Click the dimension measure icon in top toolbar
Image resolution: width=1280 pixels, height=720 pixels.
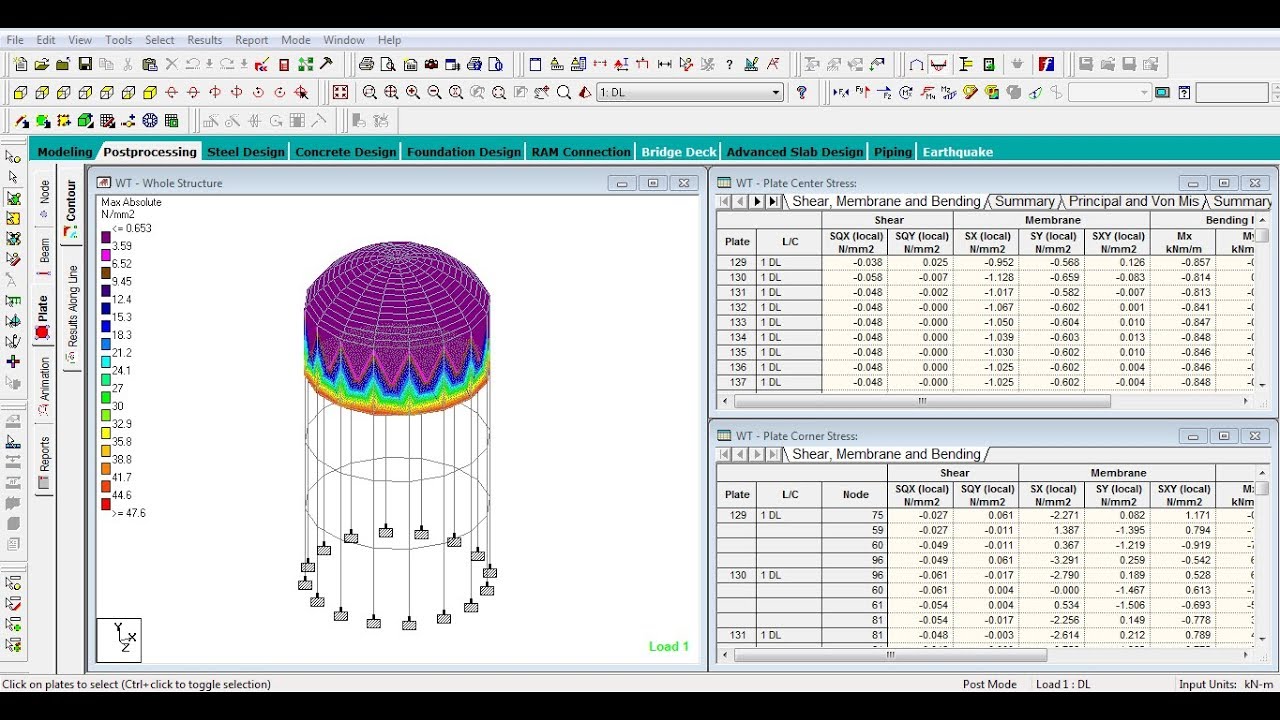click(x=664, y=64)
